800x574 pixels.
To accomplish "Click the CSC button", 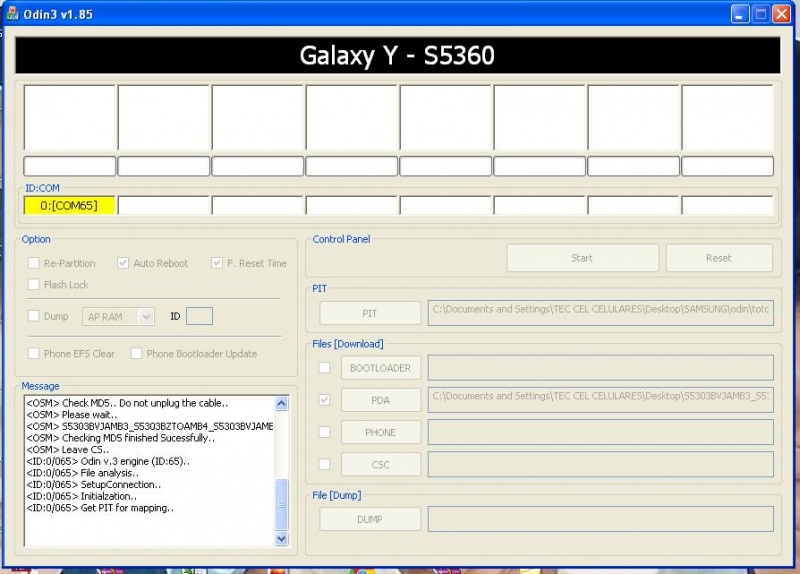I will [381, 464].
